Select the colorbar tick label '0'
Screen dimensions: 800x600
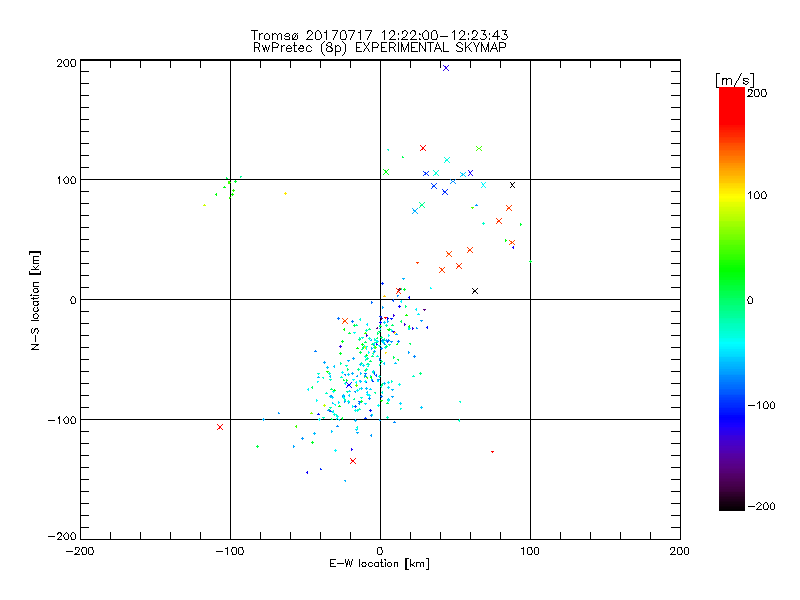(x=750, y=301)
